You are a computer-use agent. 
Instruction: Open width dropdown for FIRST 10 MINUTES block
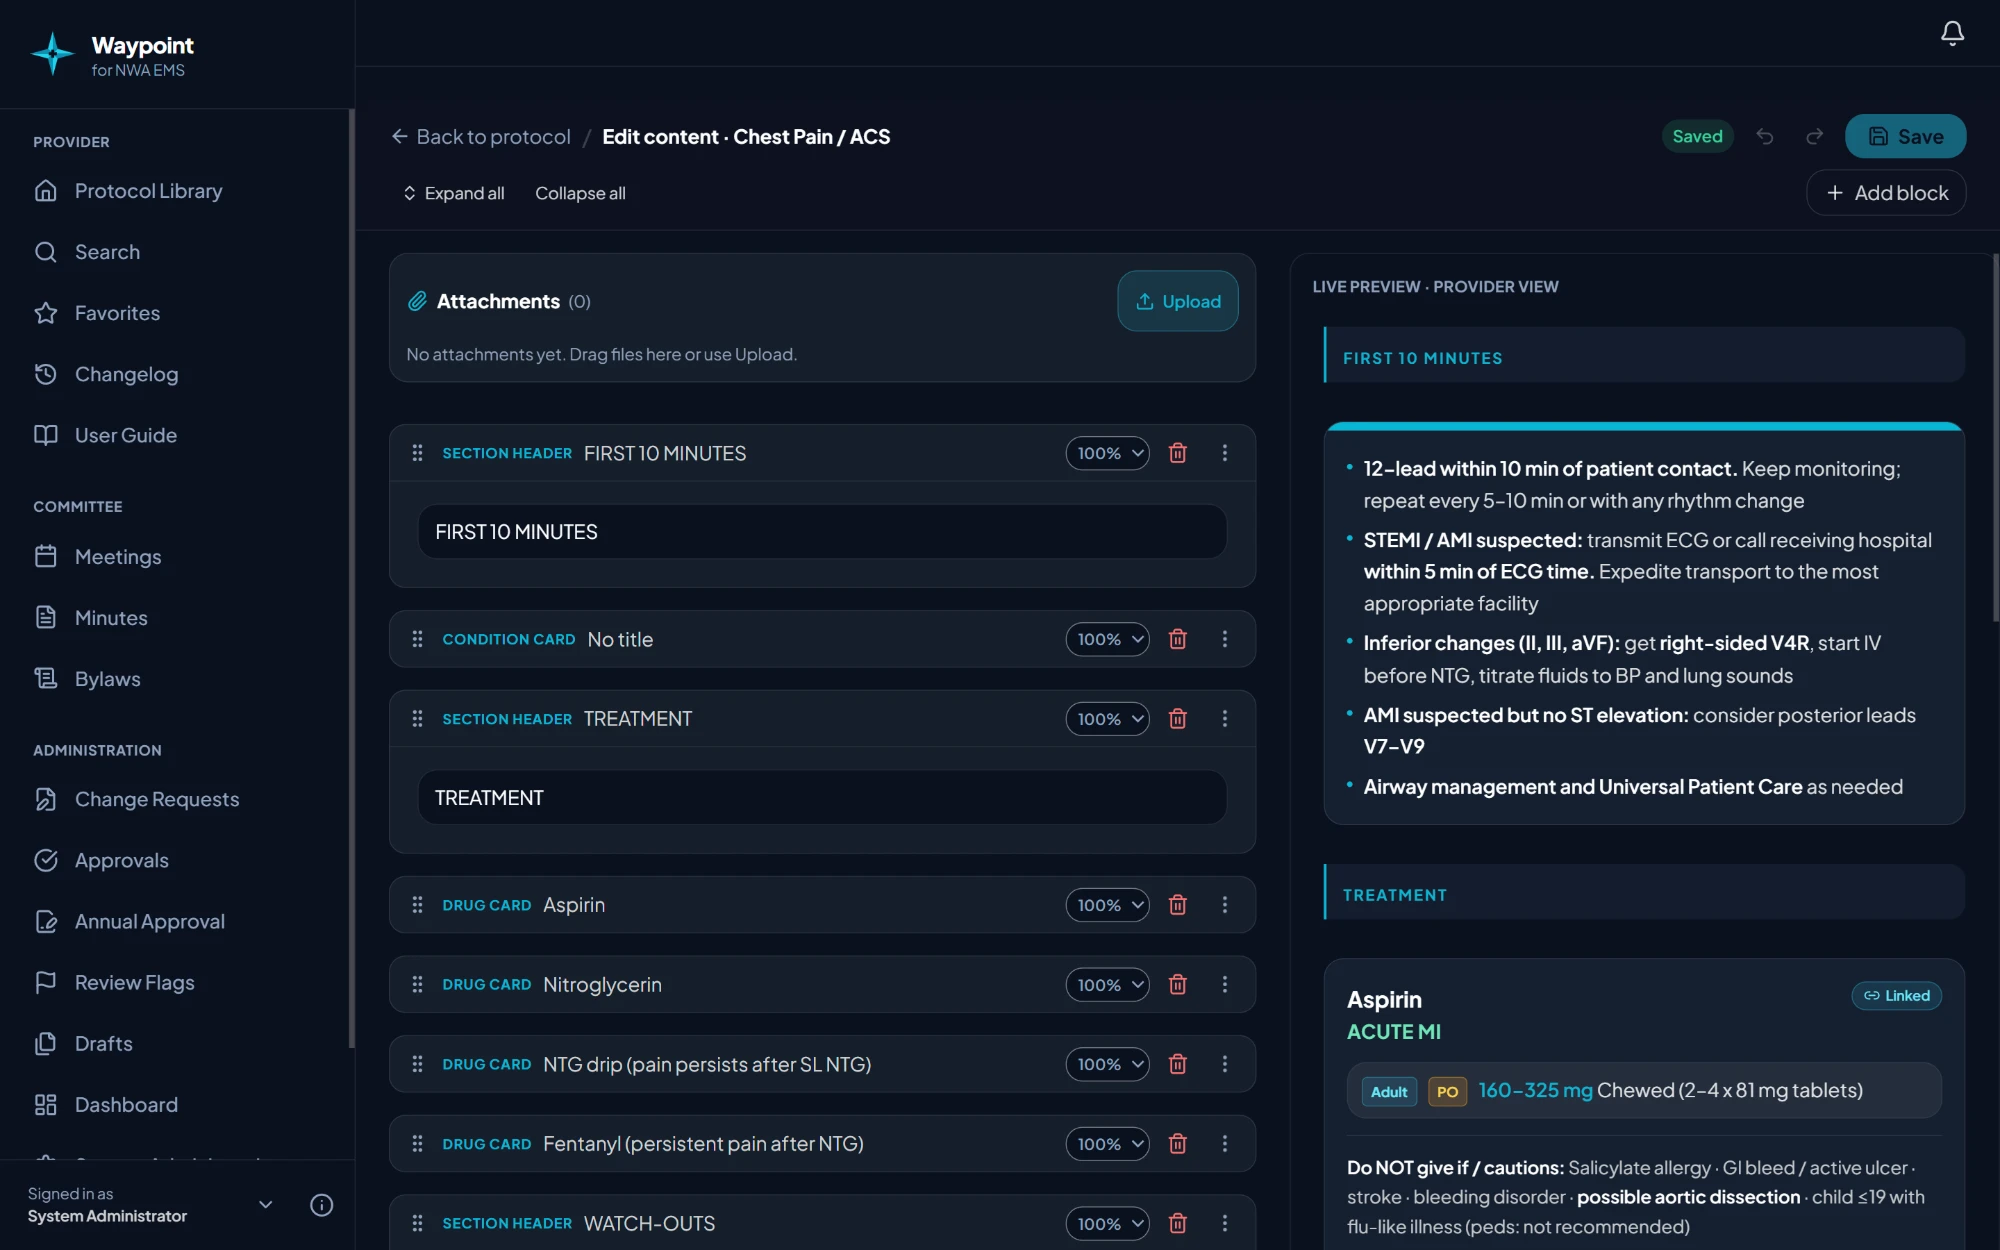point(1108,453)
